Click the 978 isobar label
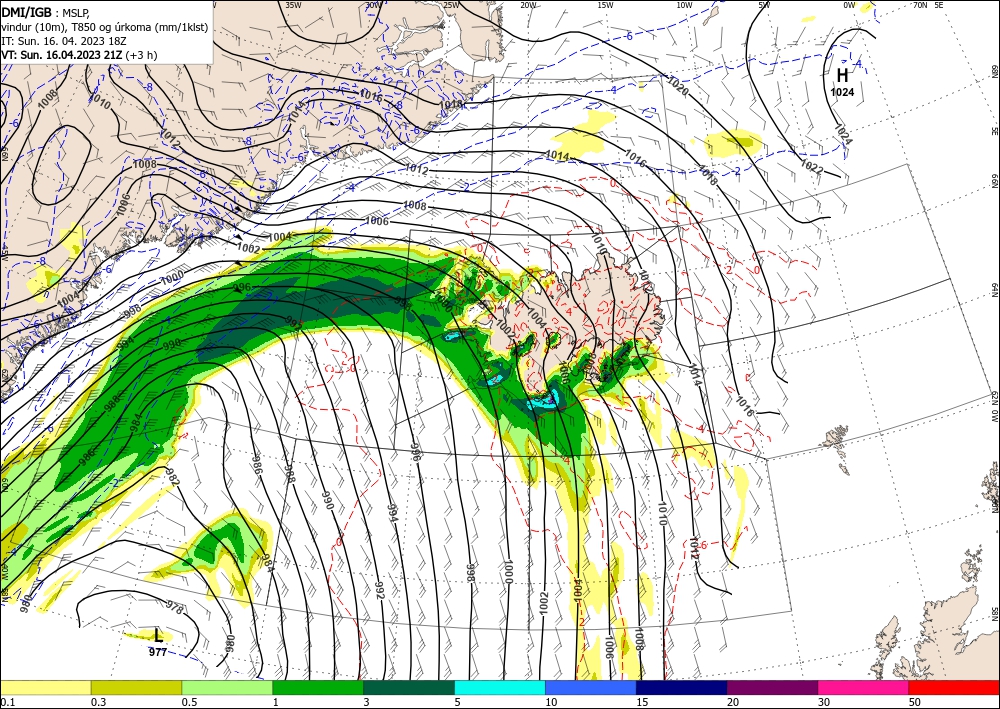The image size is (1000, 709). point(174,608)
